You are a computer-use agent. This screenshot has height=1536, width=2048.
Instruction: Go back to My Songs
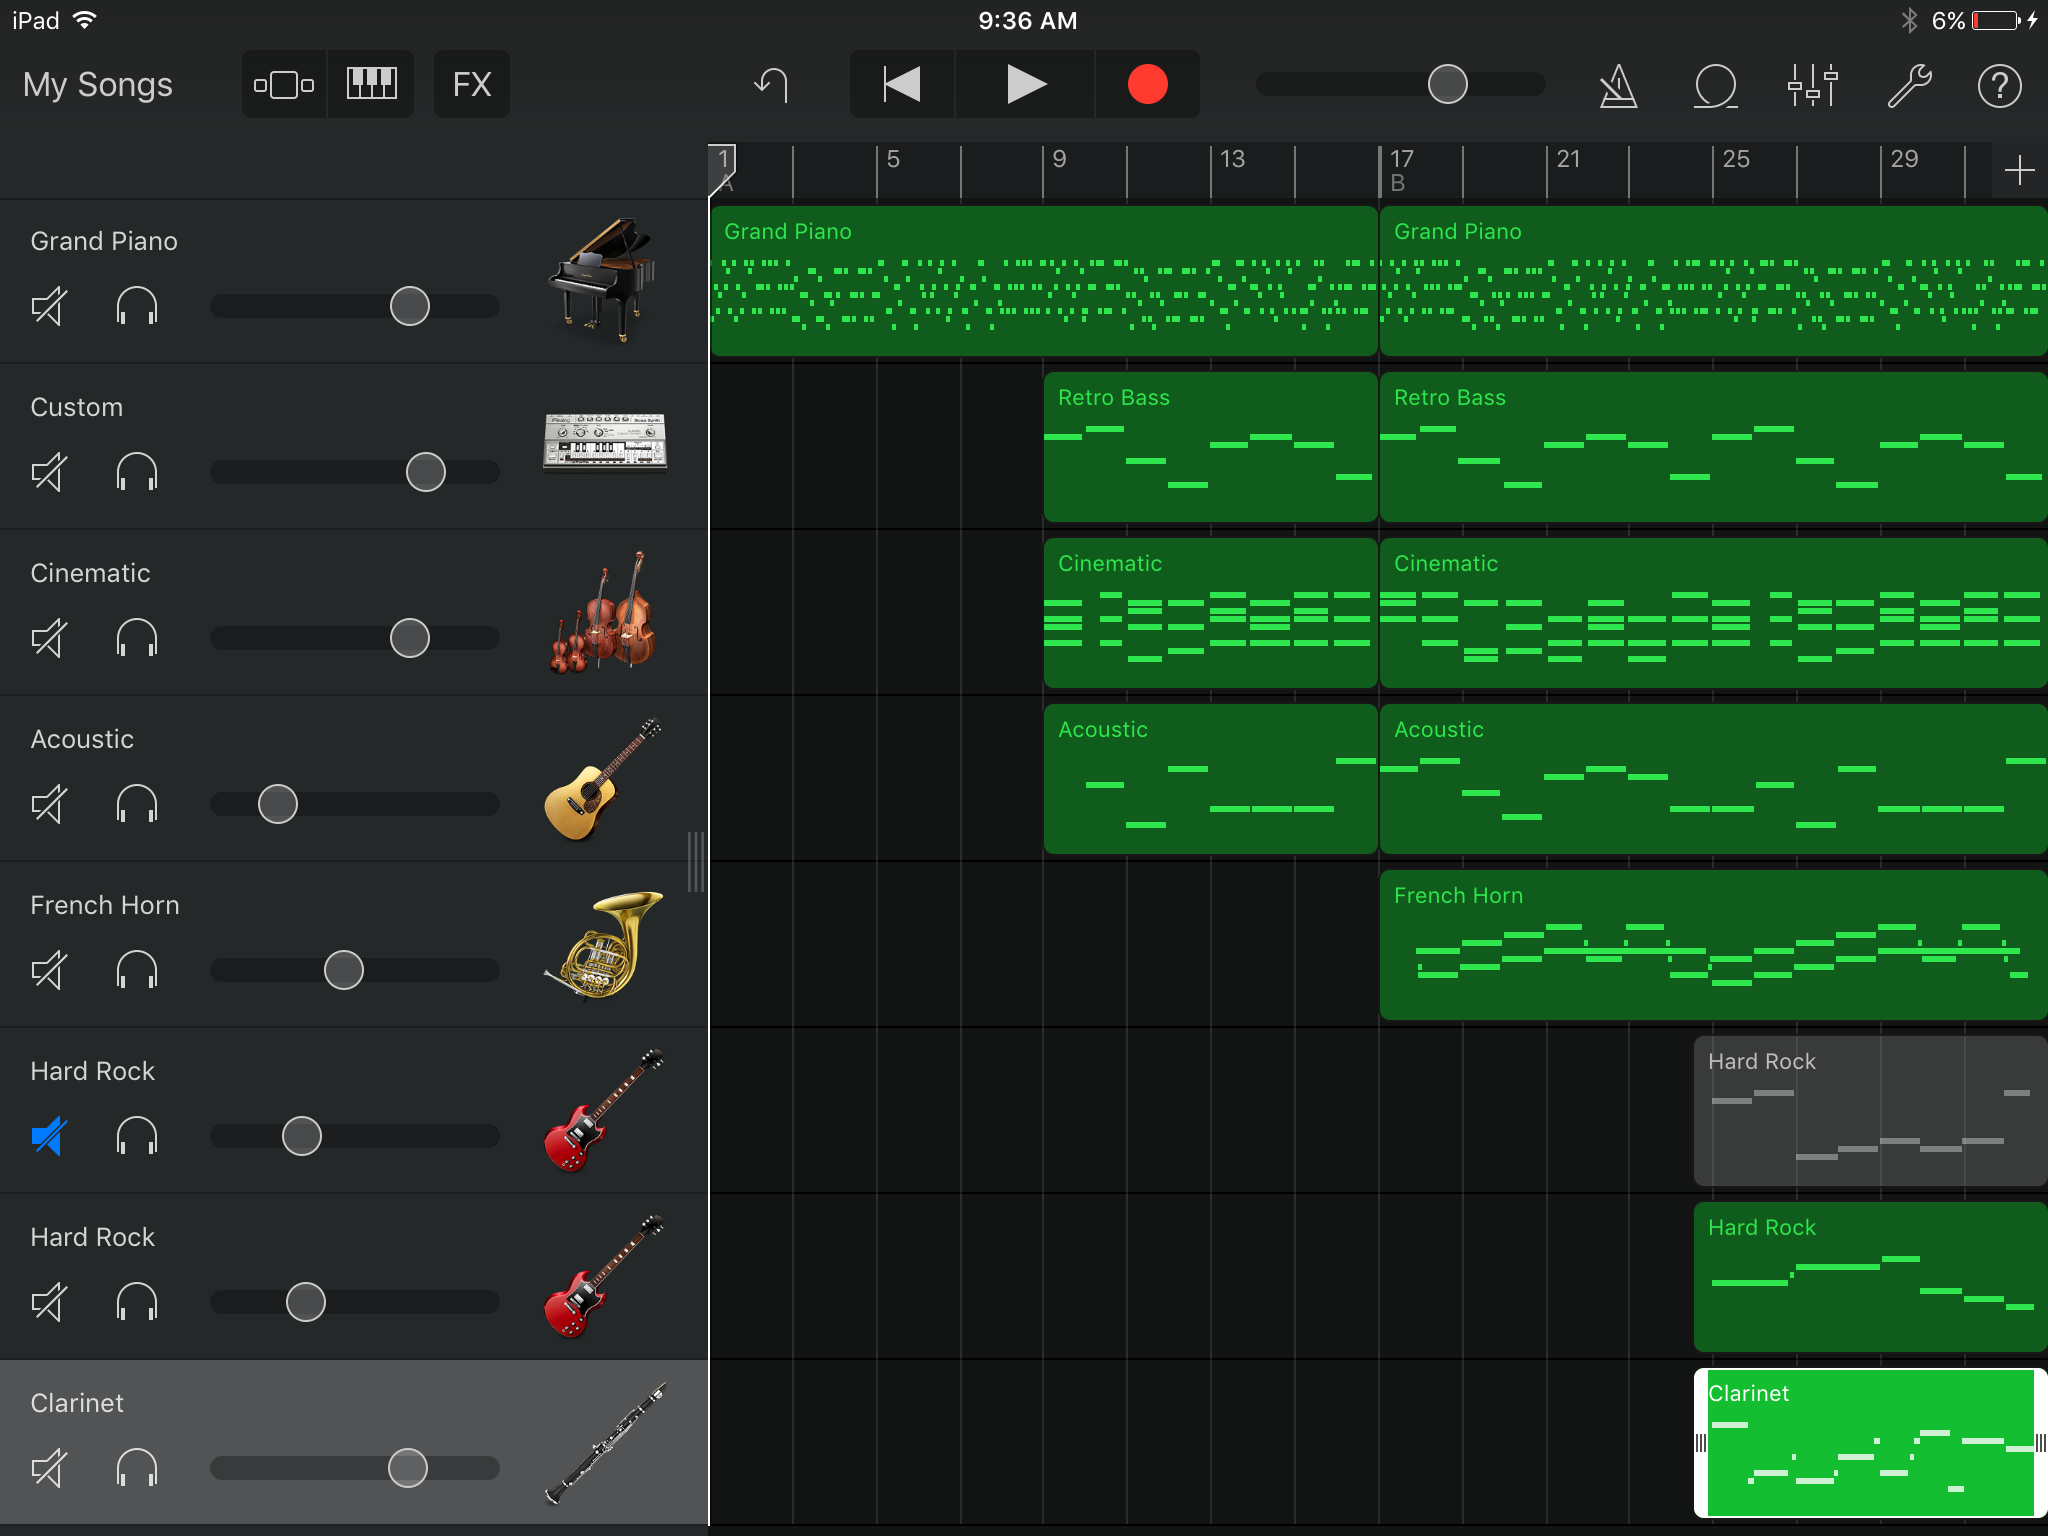98,85
